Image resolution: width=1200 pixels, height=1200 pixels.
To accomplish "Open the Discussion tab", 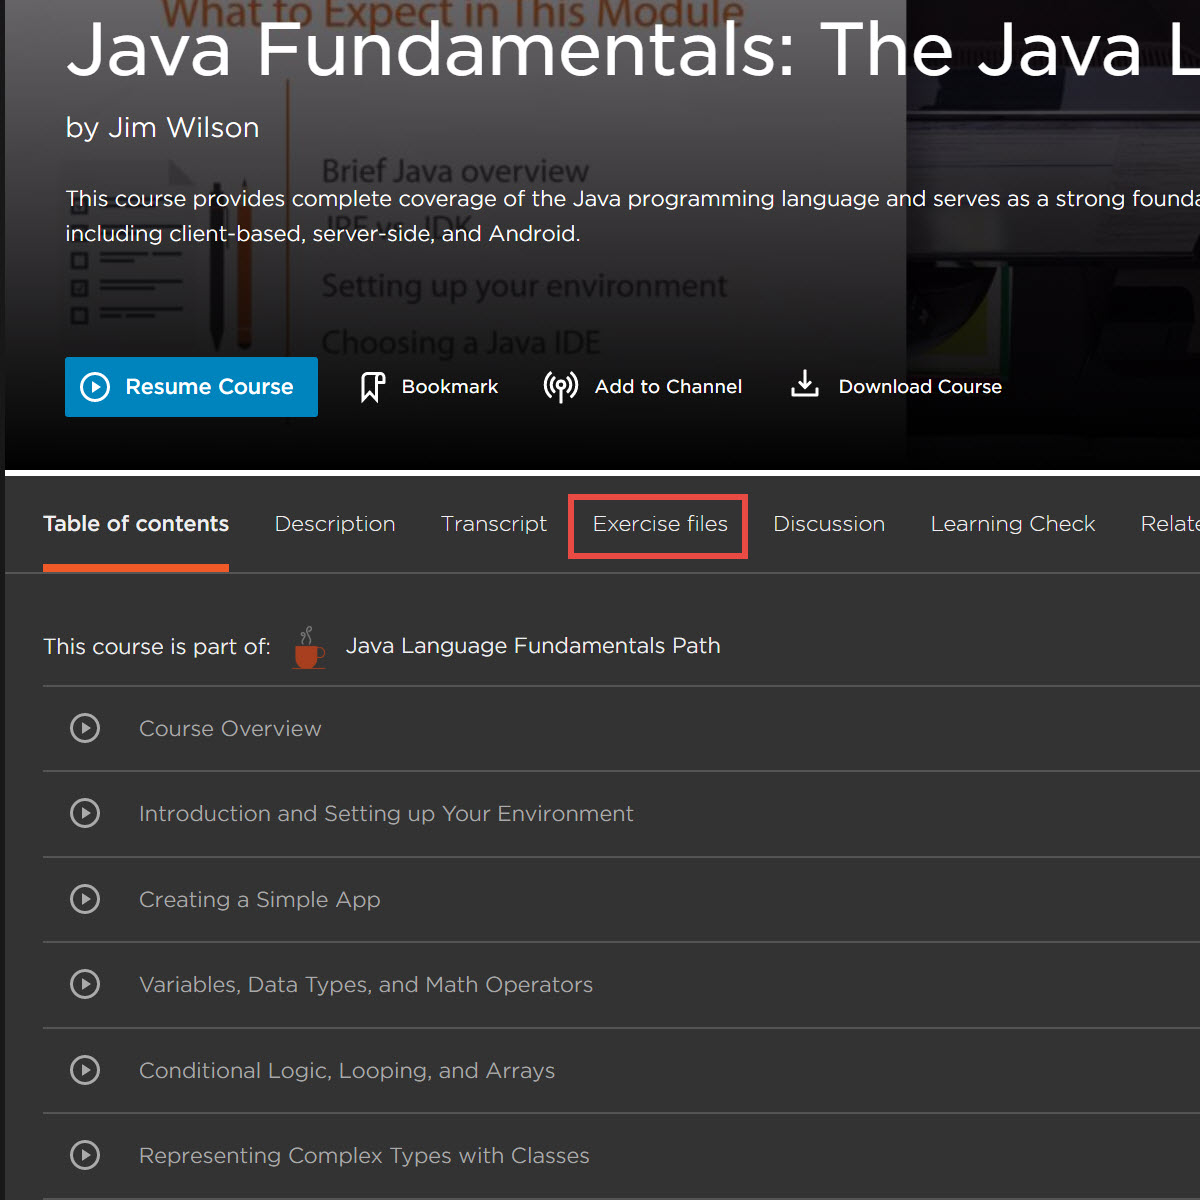I will 829,524.
